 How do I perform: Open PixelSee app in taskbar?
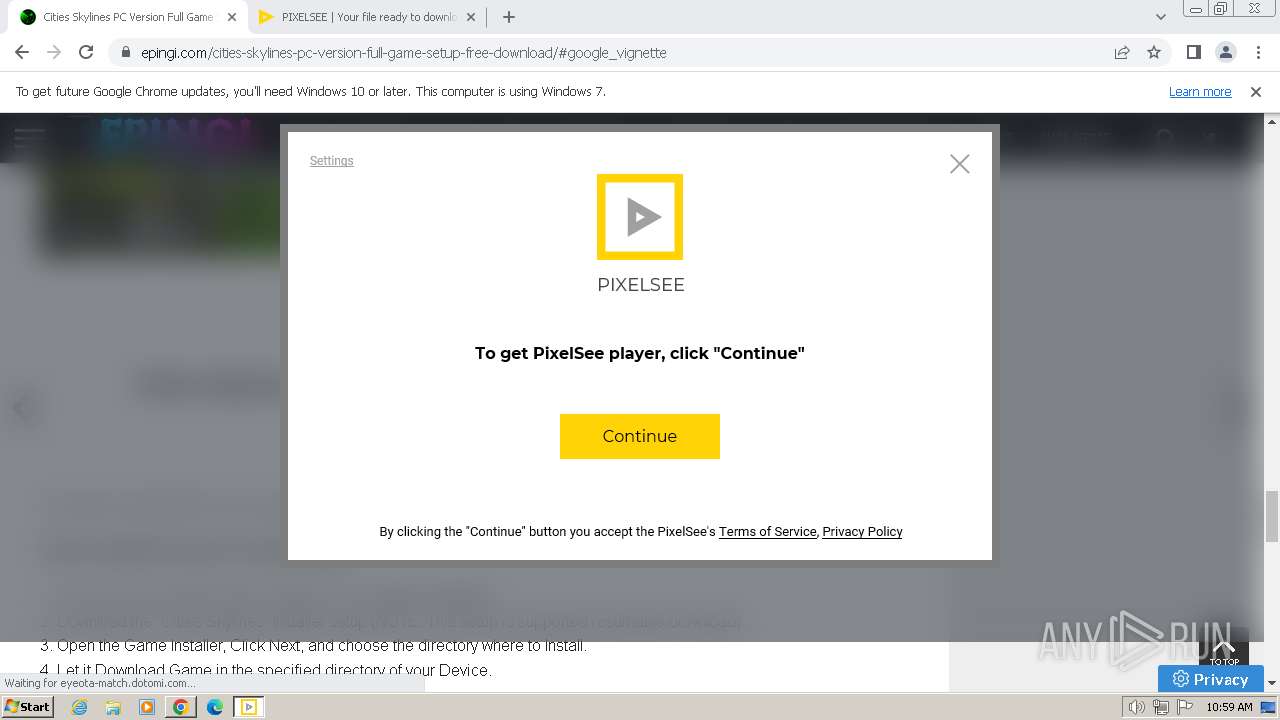248,707
